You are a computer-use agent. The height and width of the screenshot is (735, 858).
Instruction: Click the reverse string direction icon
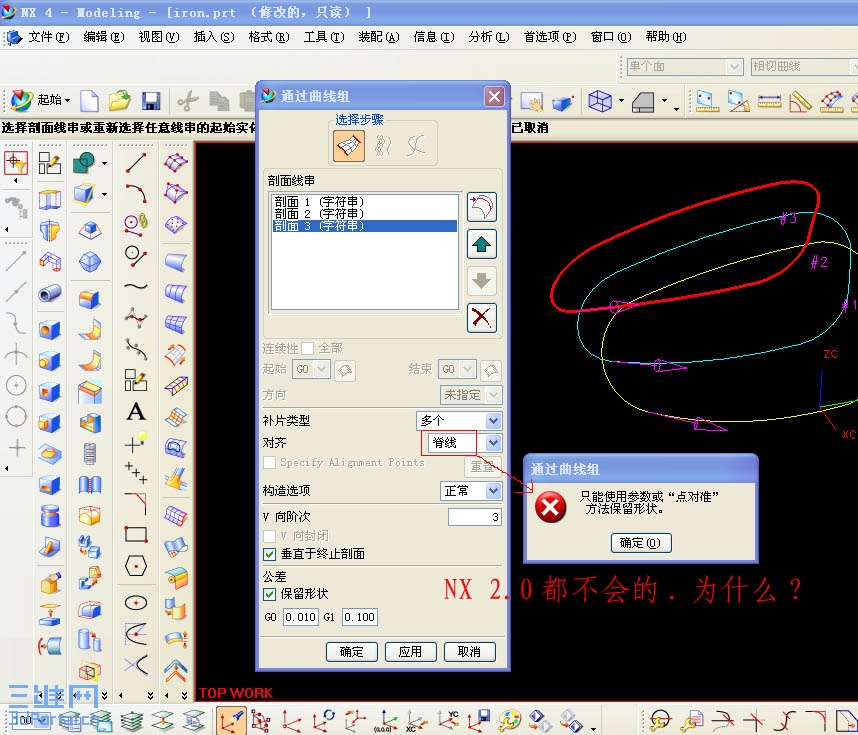point(482,207)
